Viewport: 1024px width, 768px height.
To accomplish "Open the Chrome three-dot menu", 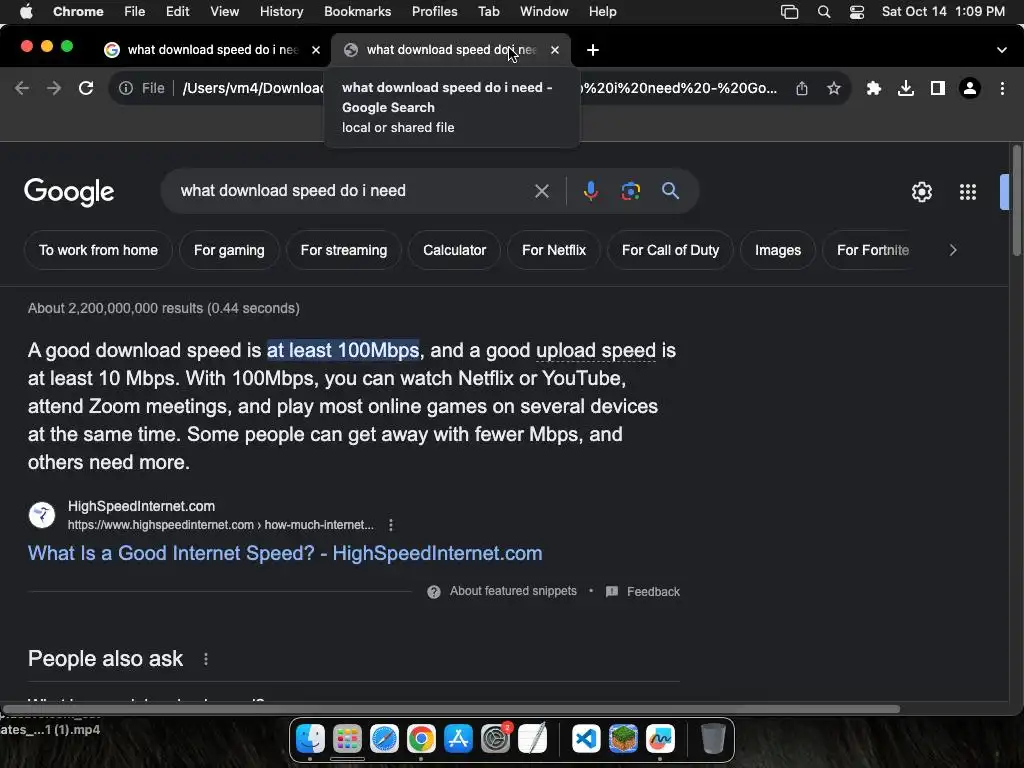I will 1002,88.
